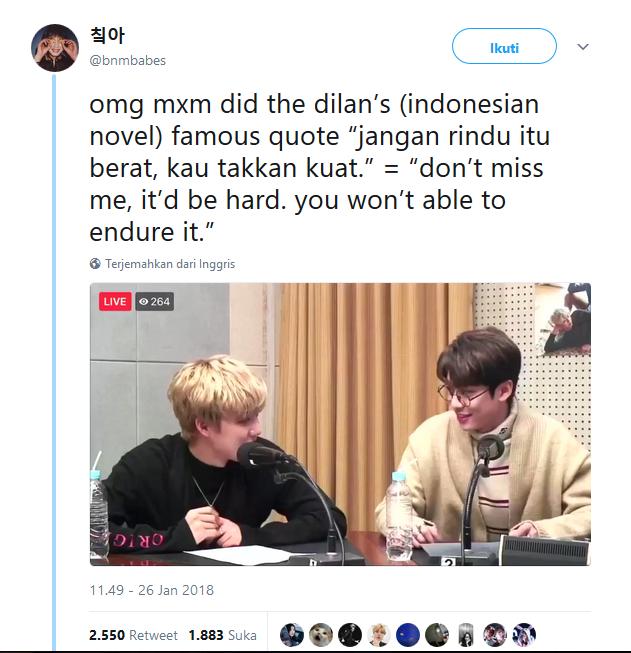Open the solid blue circle liker avatar
Screen dimensions: 631x653
pos(408,635)
